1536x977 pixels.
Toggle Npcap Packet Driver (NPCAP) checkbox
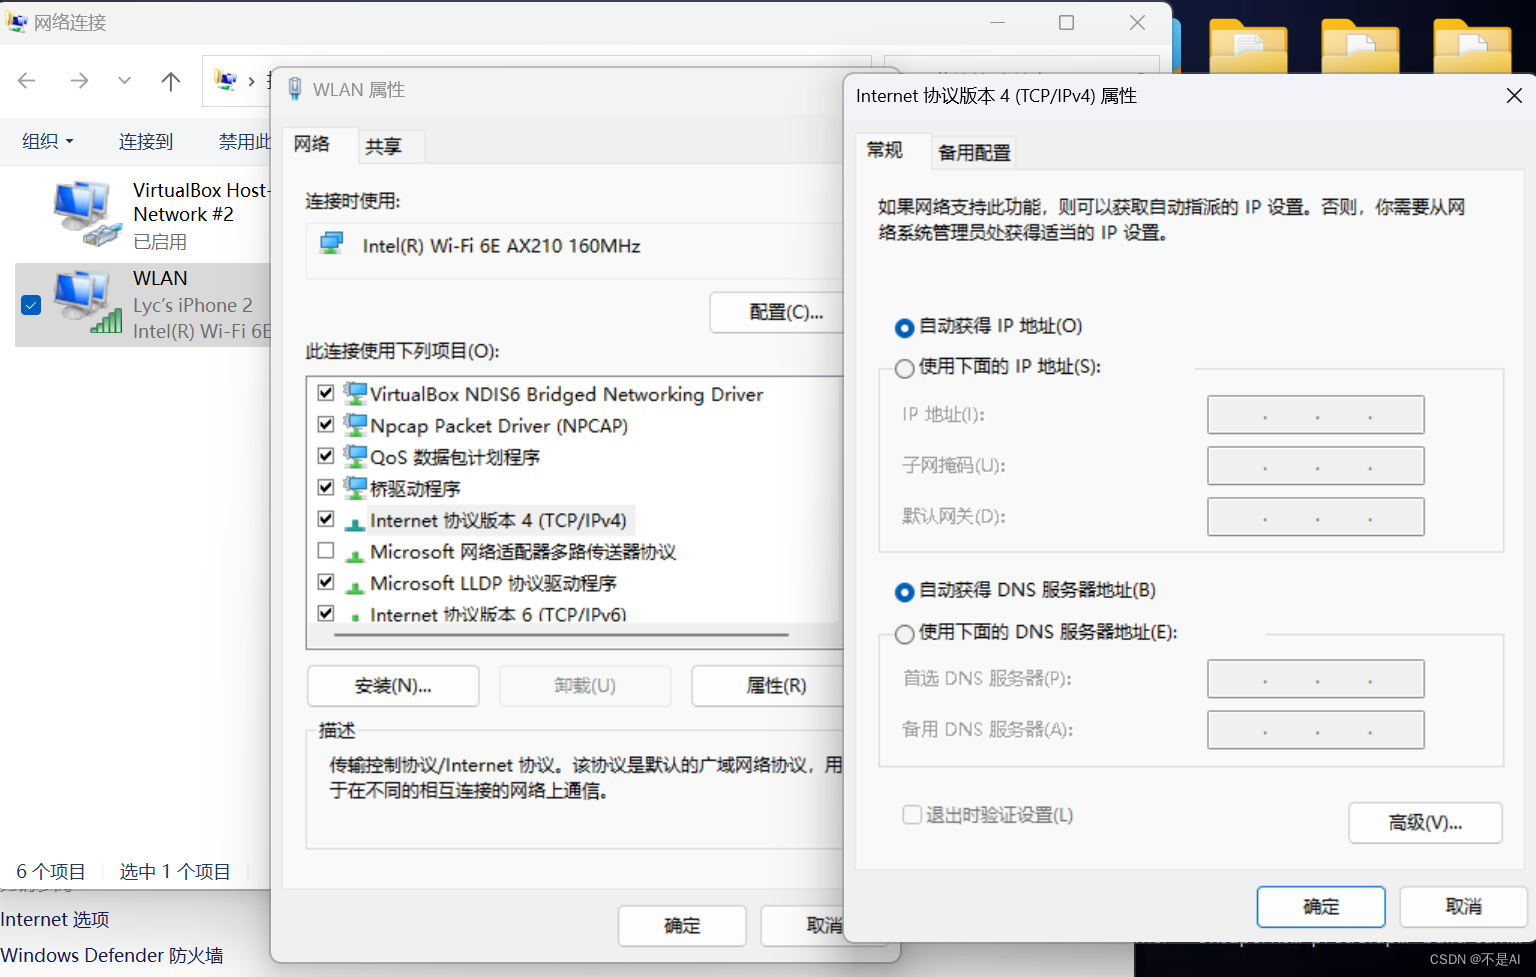tap(326, 424)
